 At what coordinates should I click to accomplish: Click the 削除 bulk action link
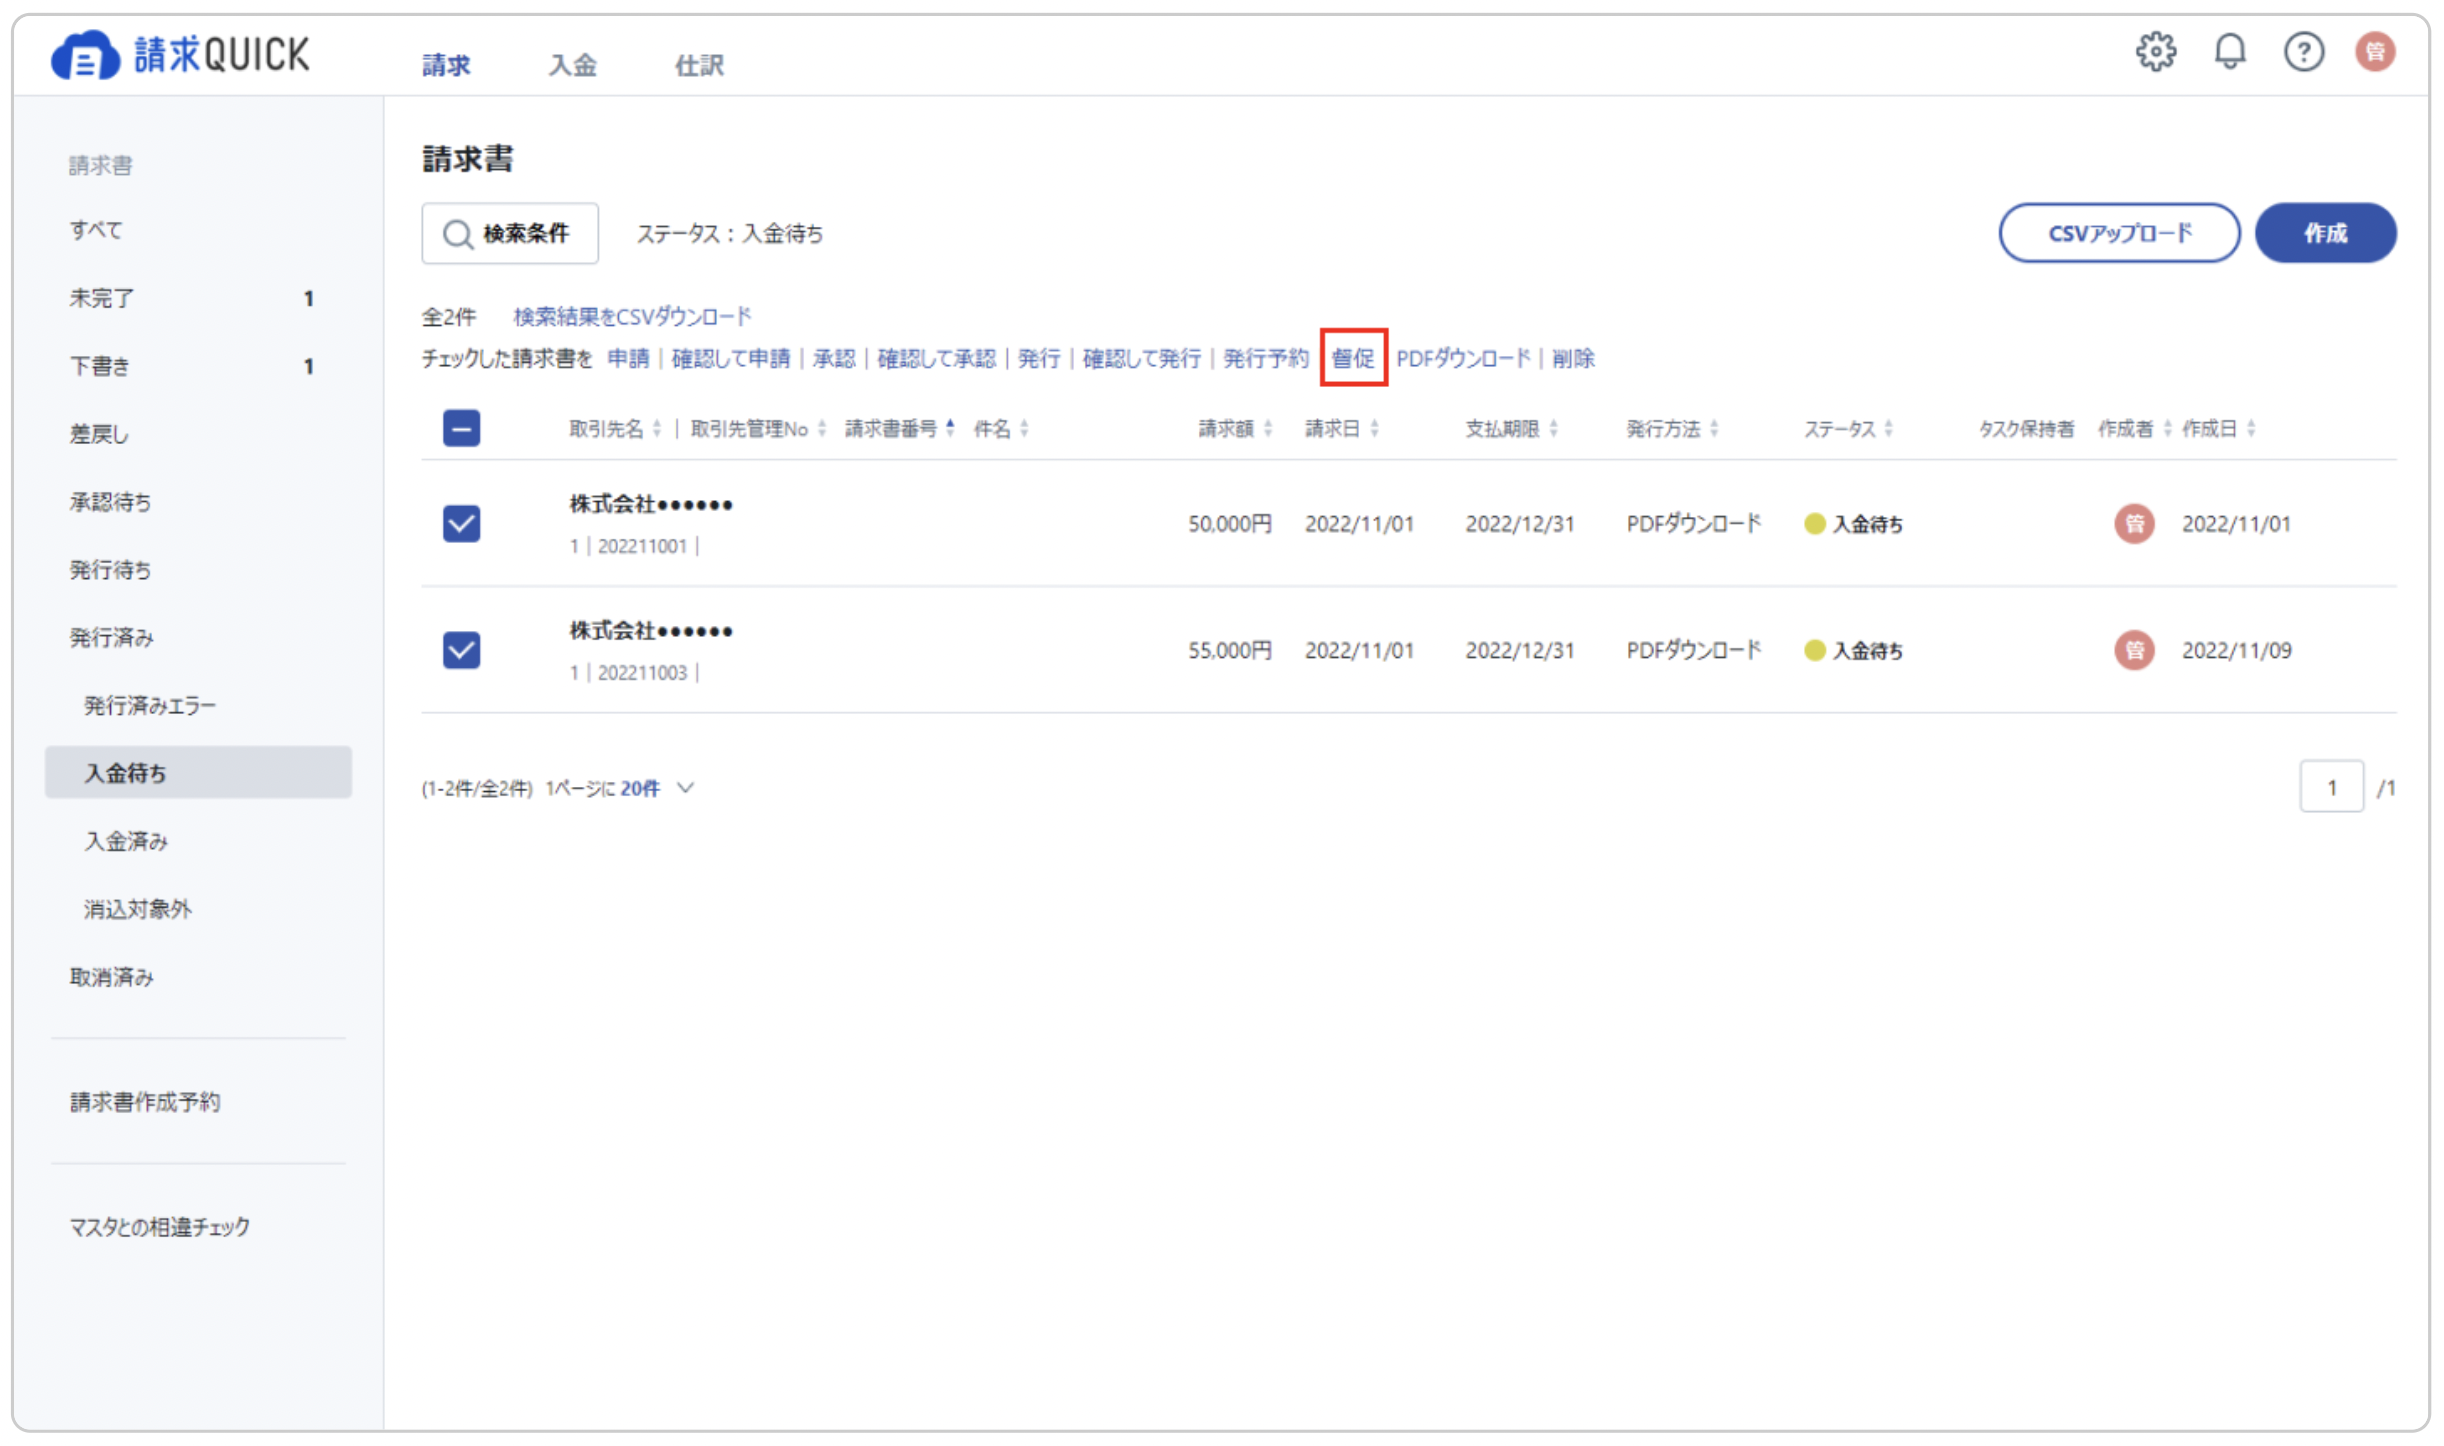coord(1573,358)
